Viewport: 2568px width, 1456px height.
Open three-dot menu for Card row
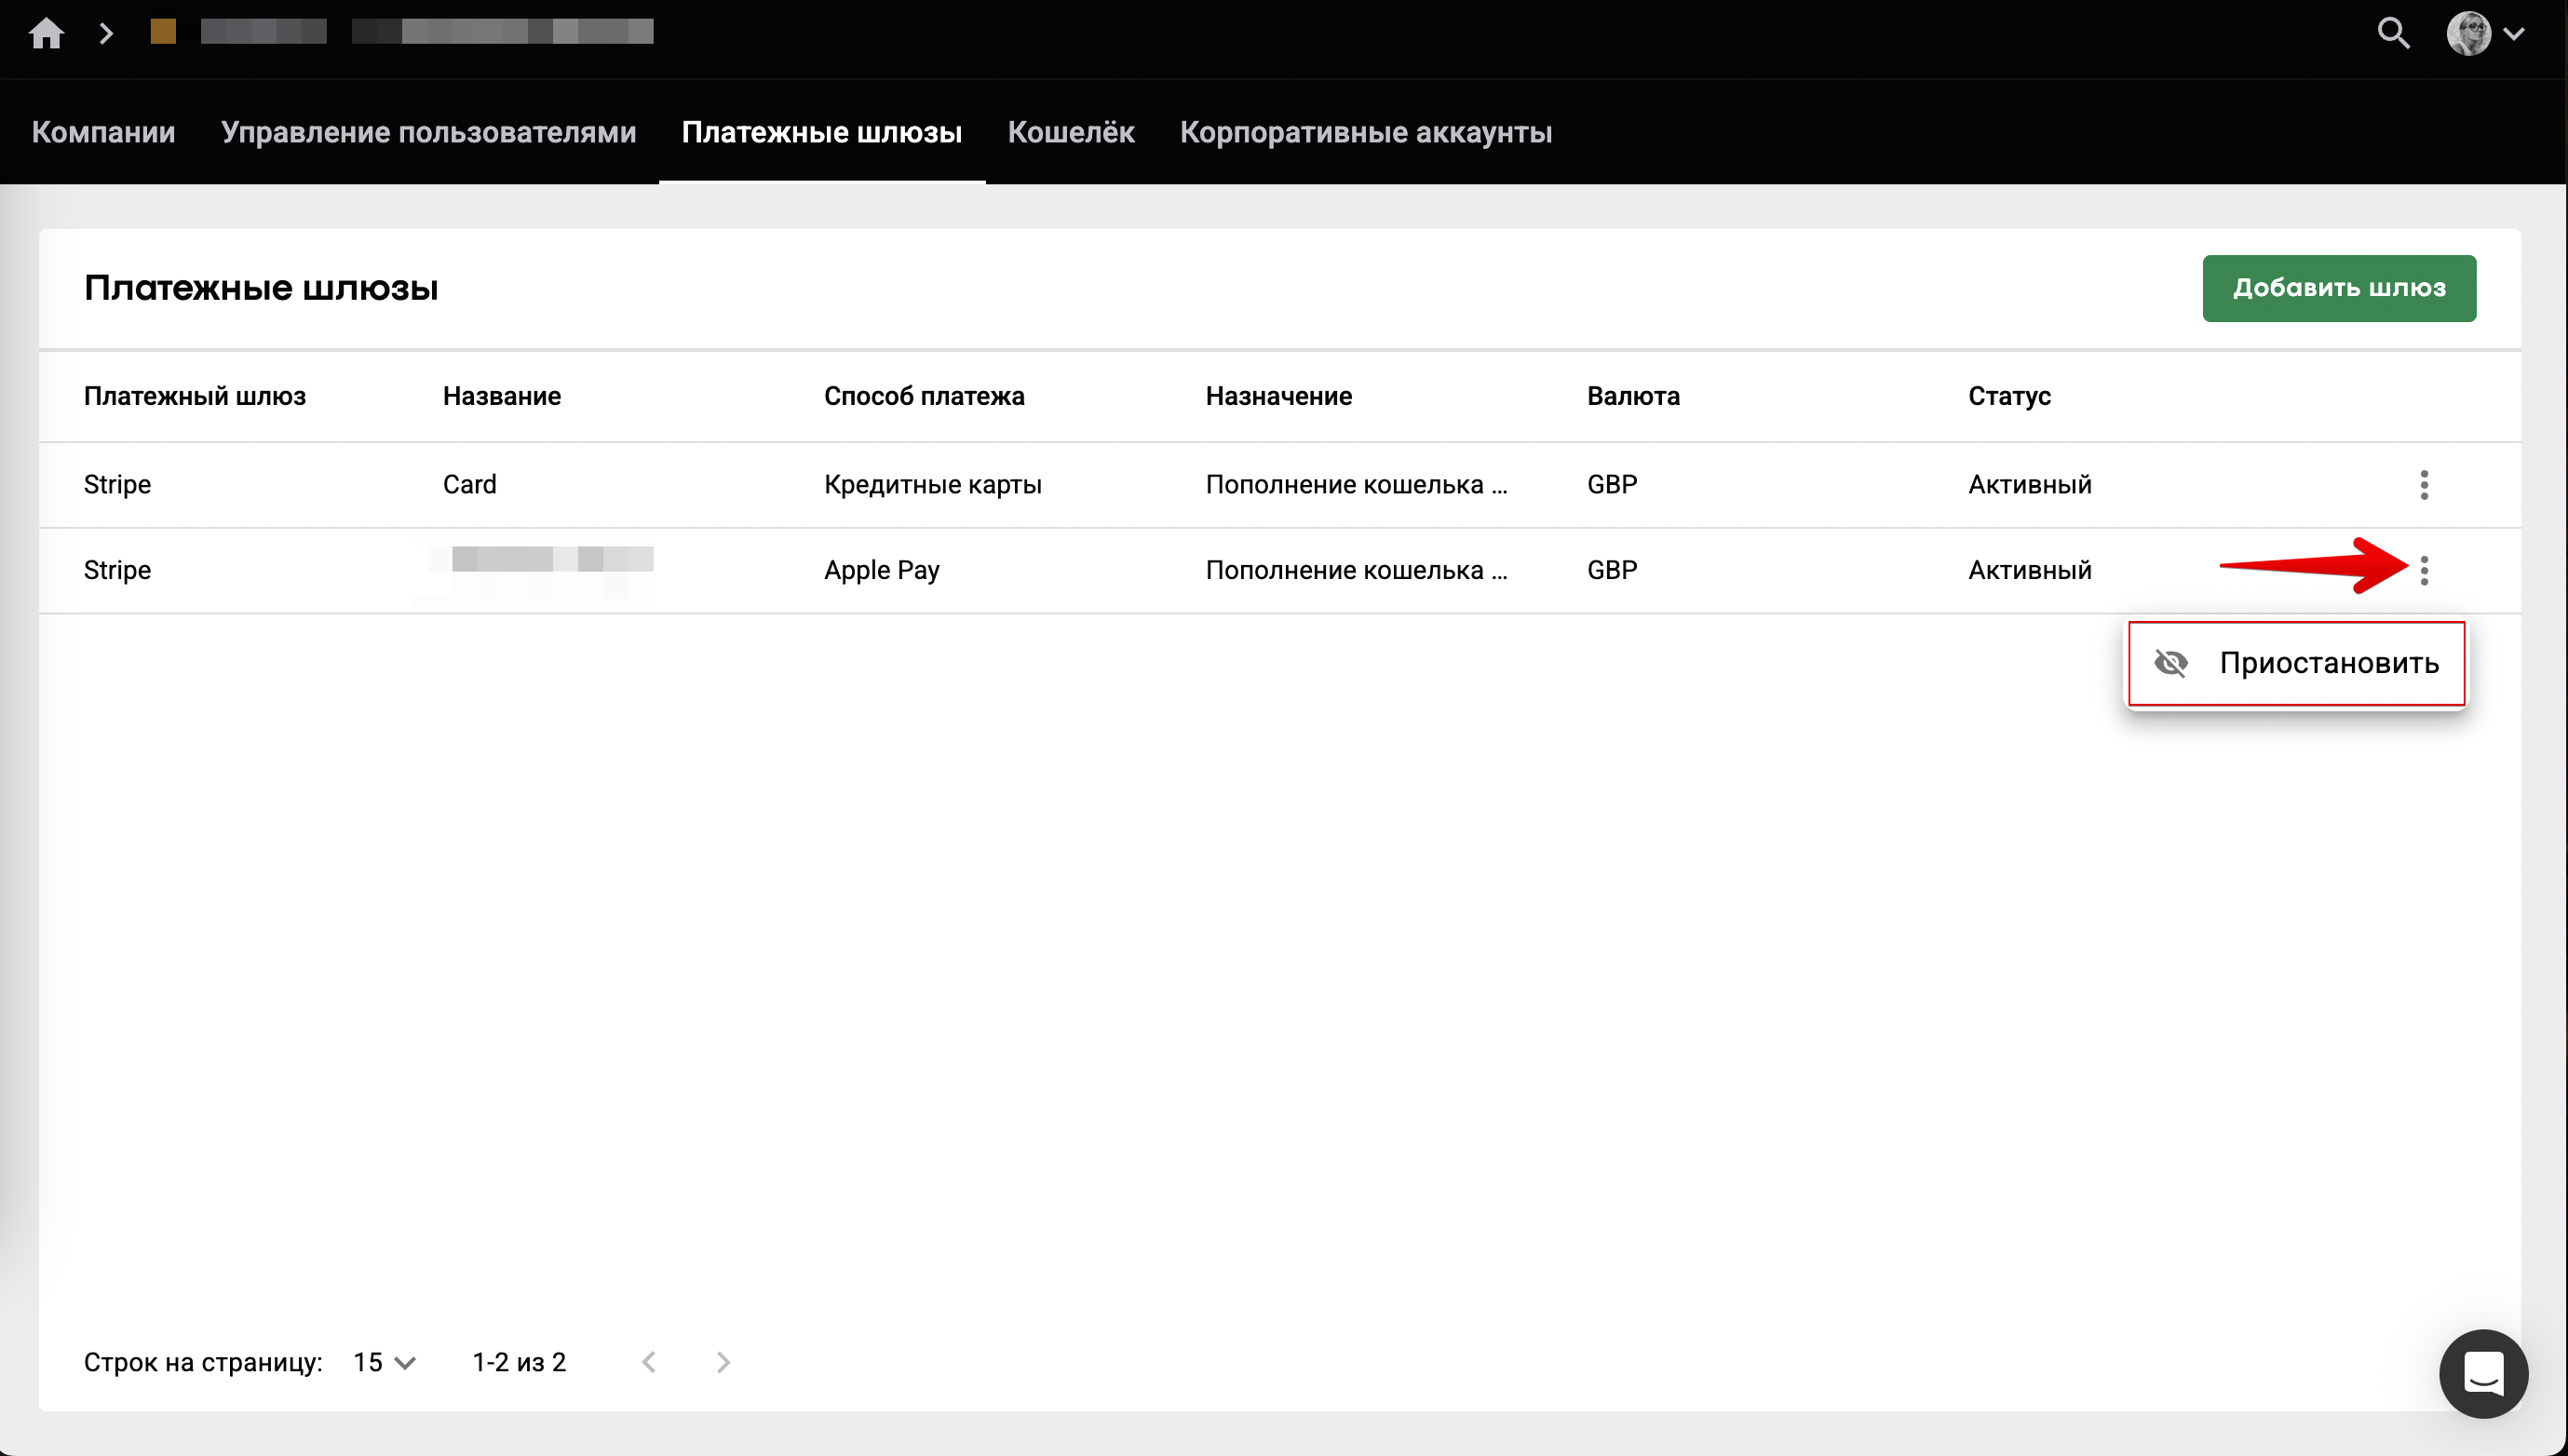2424,485
